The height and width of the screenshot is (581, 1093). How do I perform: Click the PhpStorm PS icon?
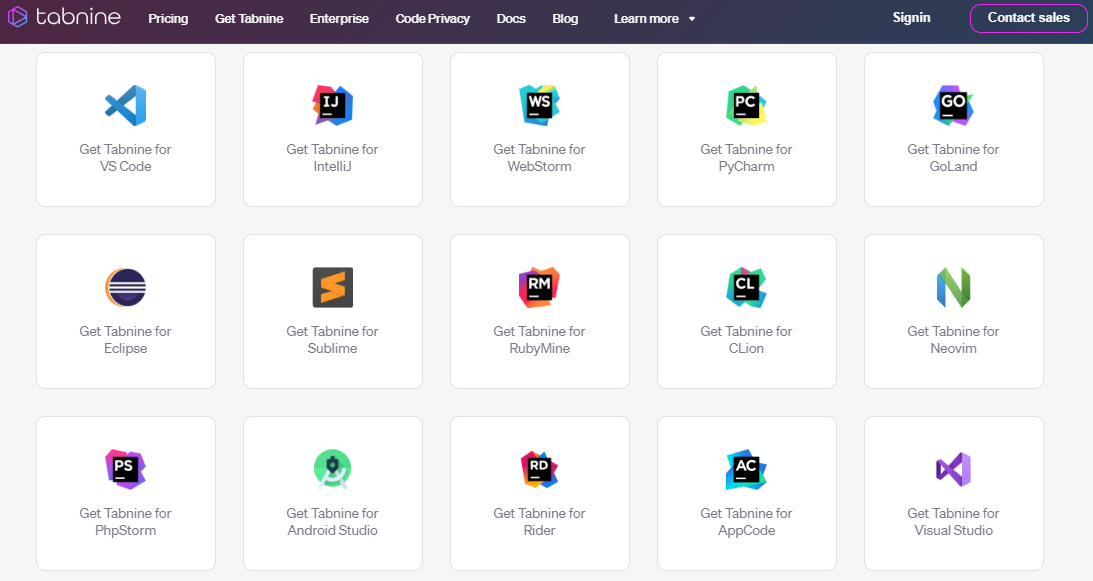coord(125,469)
